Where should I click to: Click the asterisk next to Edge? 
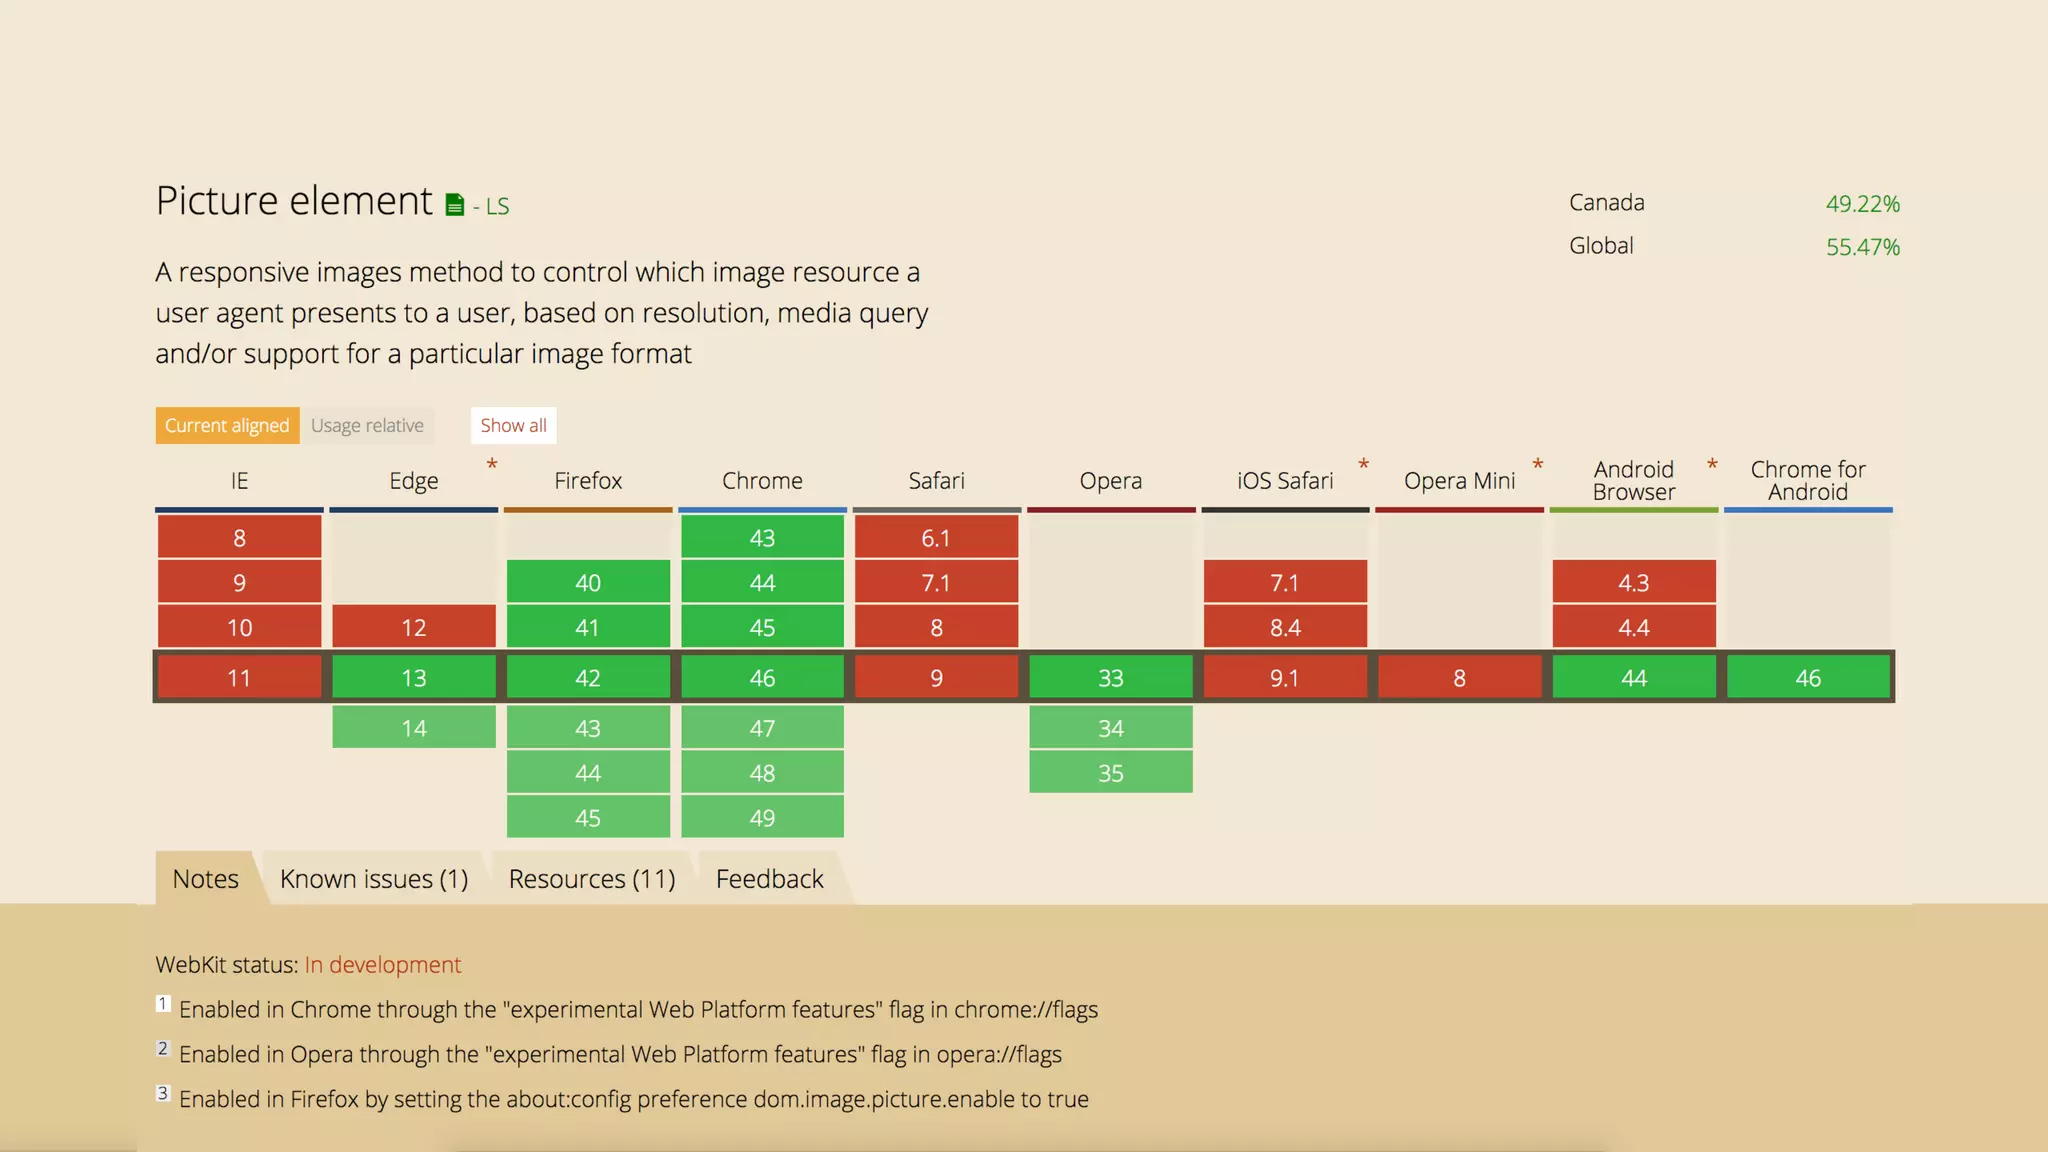tap(491, 465)
